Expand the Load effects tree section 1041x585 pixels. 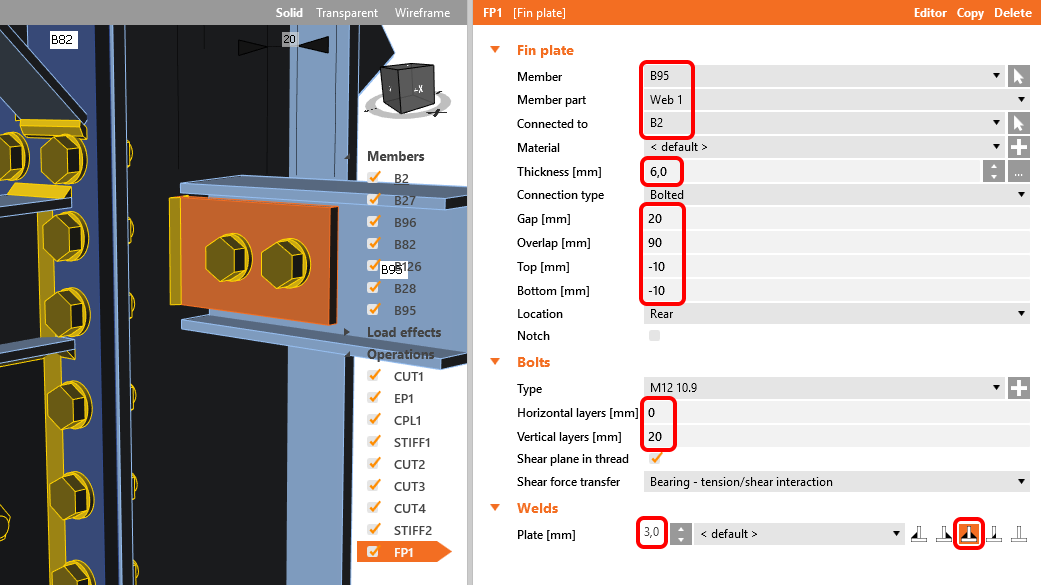[347, 332]
